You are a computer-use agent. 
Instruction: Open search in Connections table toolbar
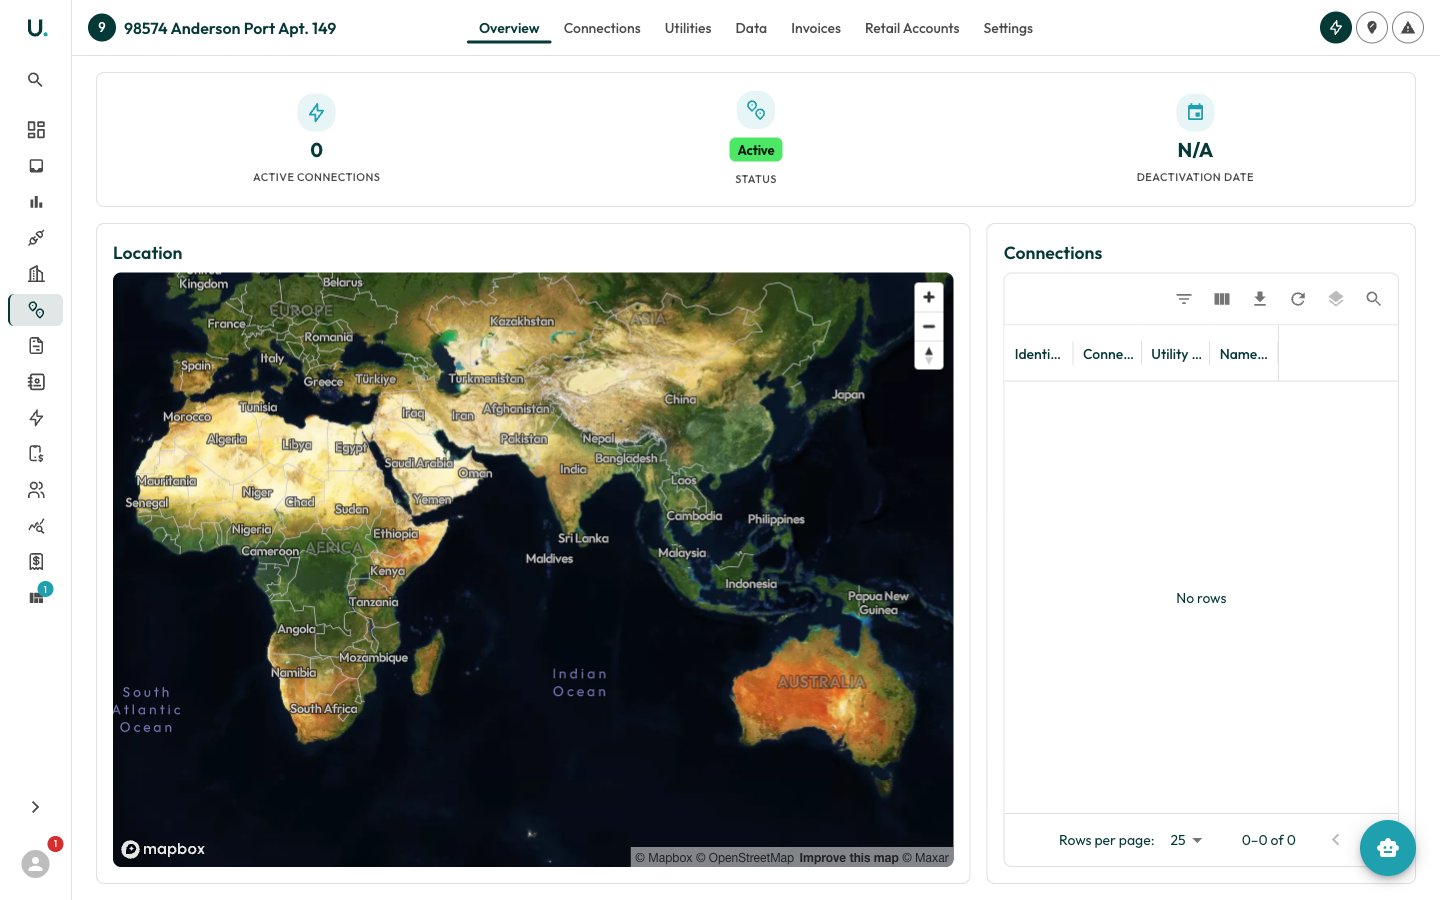pyautogui.click(x=1374, y=299)
